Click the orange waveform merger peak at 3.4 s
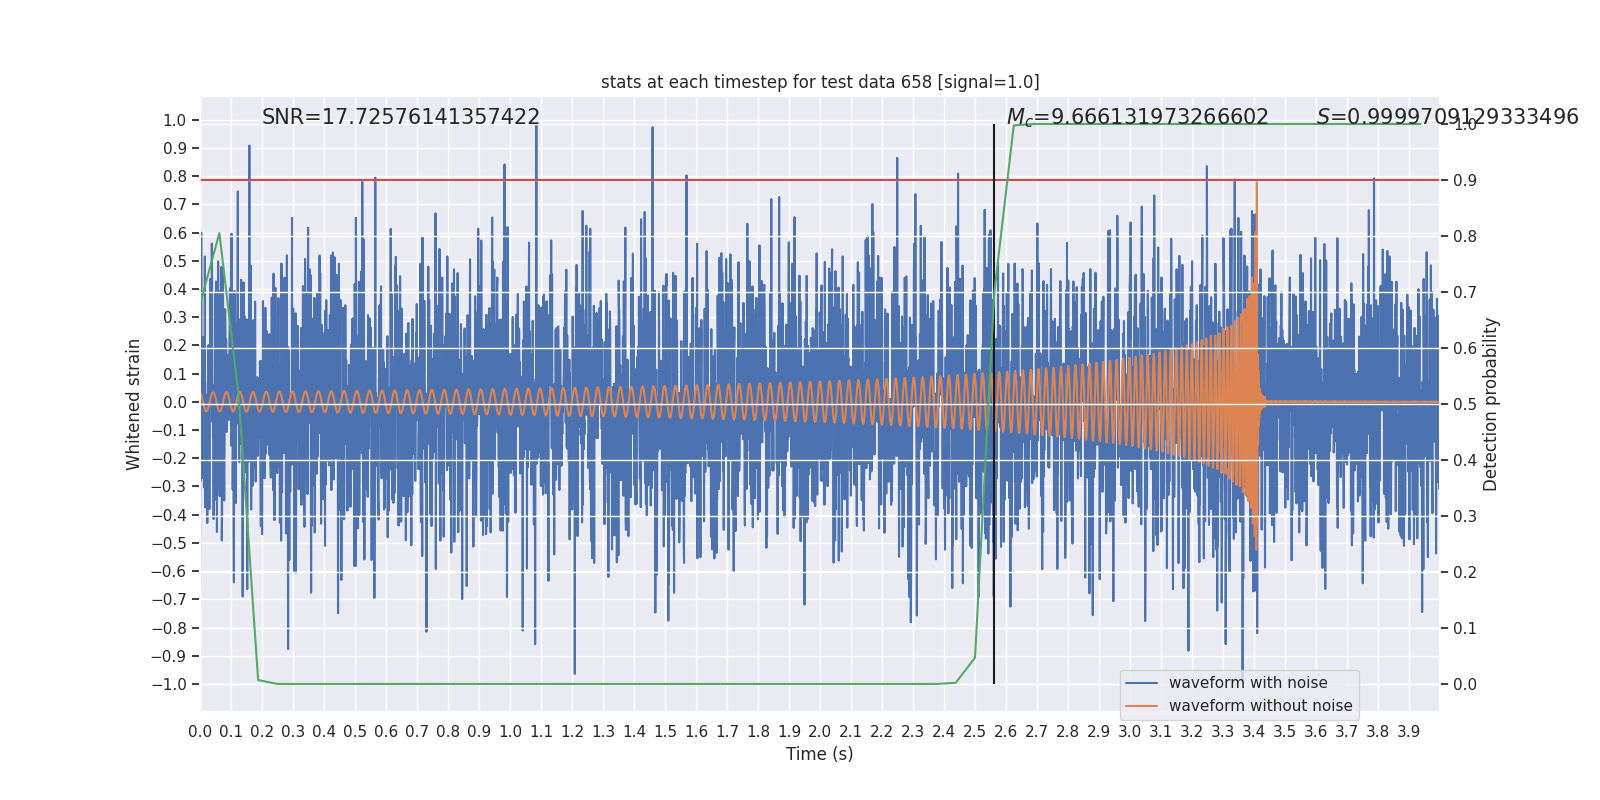 1257,184
